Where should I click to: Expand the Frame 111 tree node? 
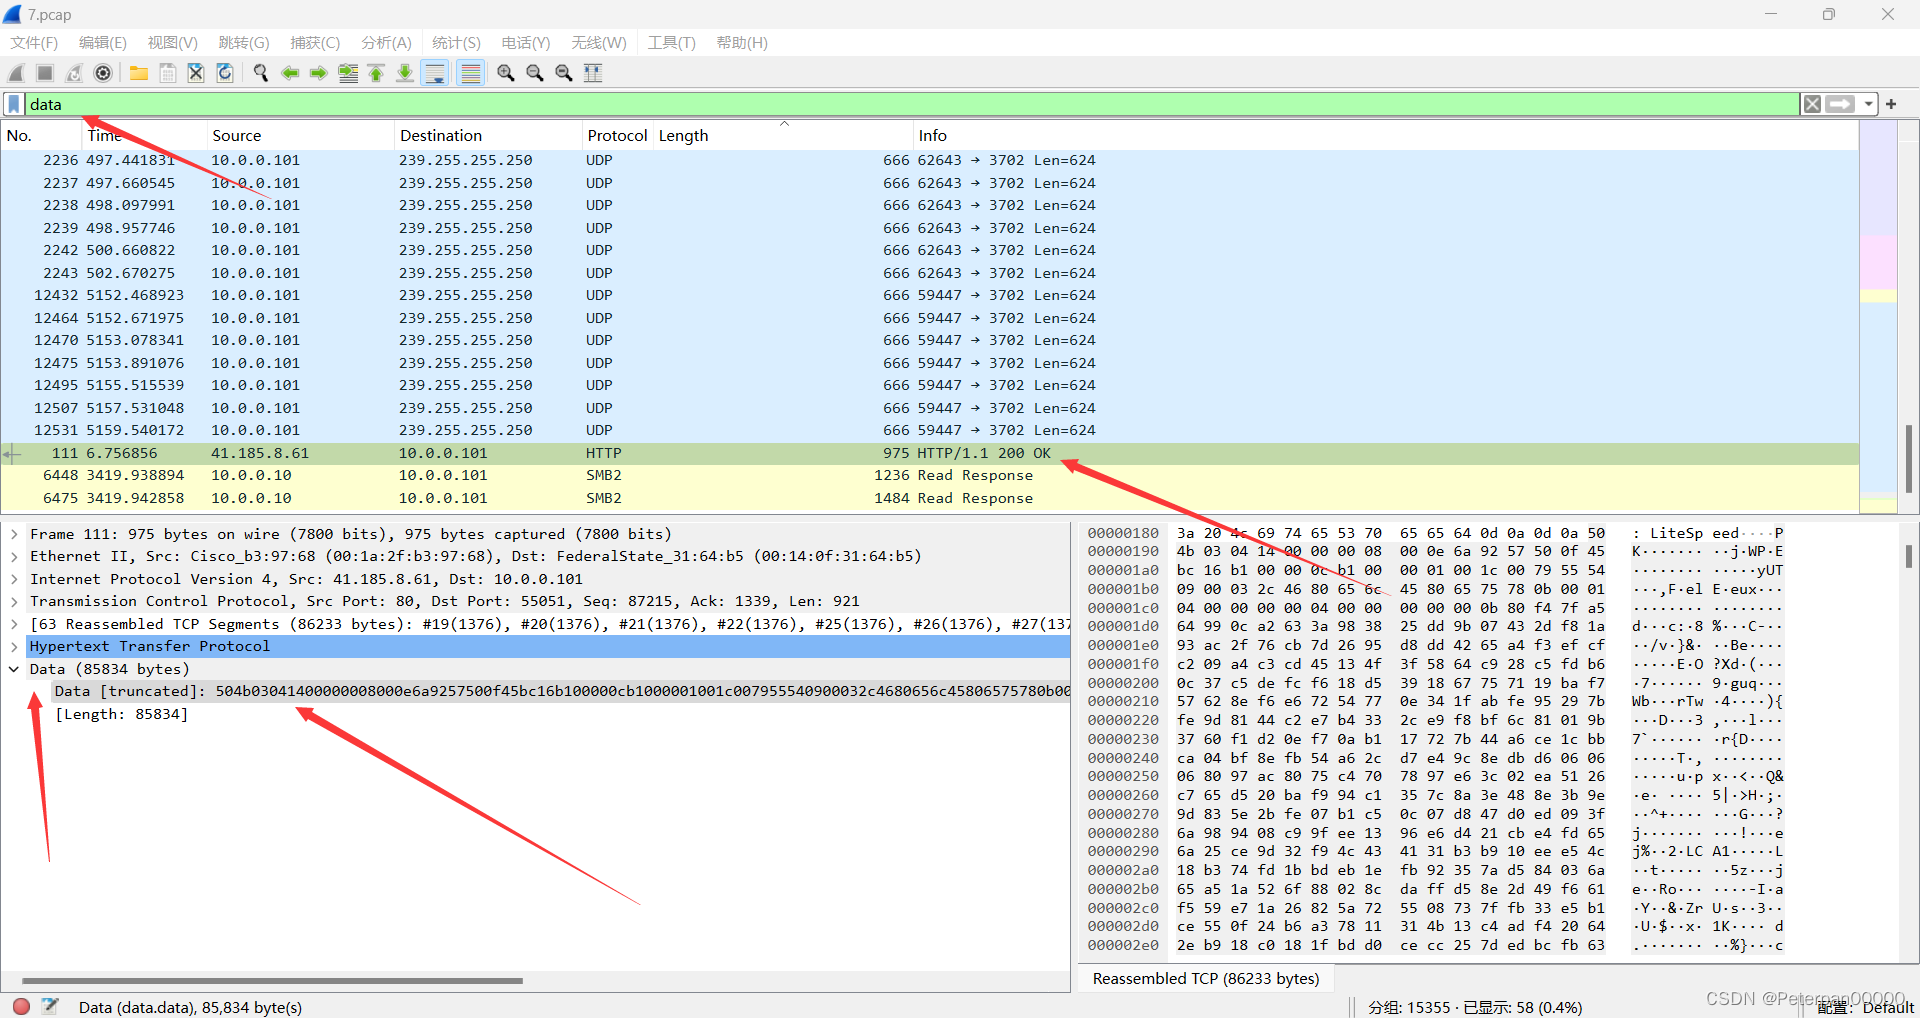14,534
